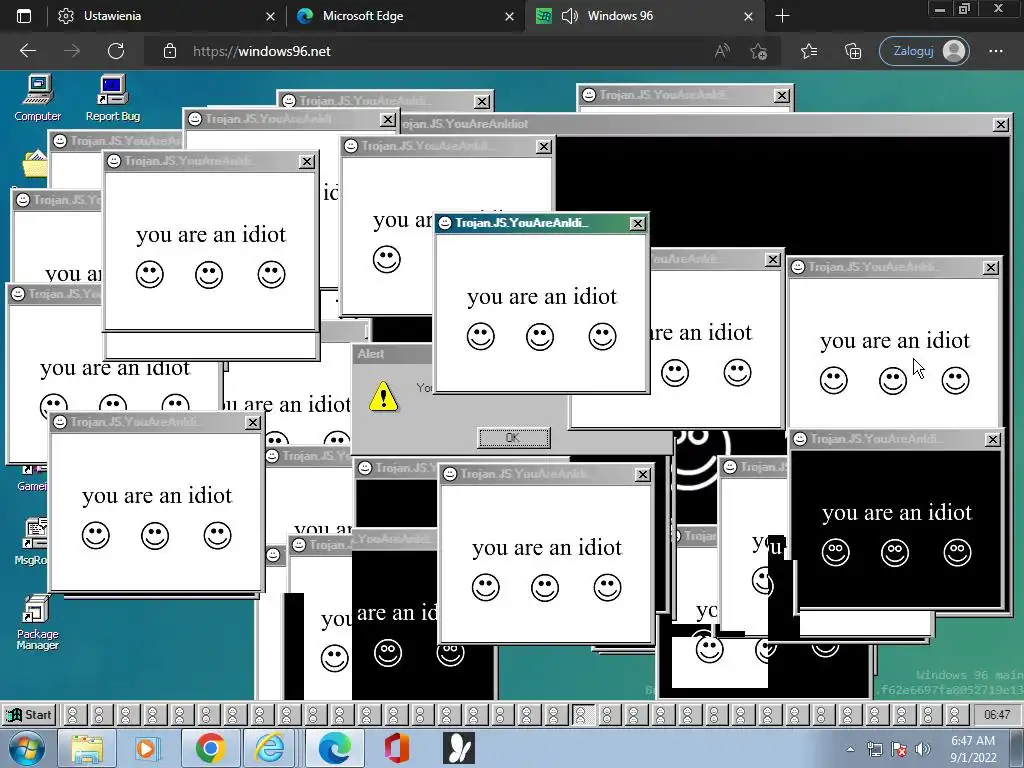Open the Report Bug desktop icon
This screenshot has width=1024, height=768.
pos(112,98)
